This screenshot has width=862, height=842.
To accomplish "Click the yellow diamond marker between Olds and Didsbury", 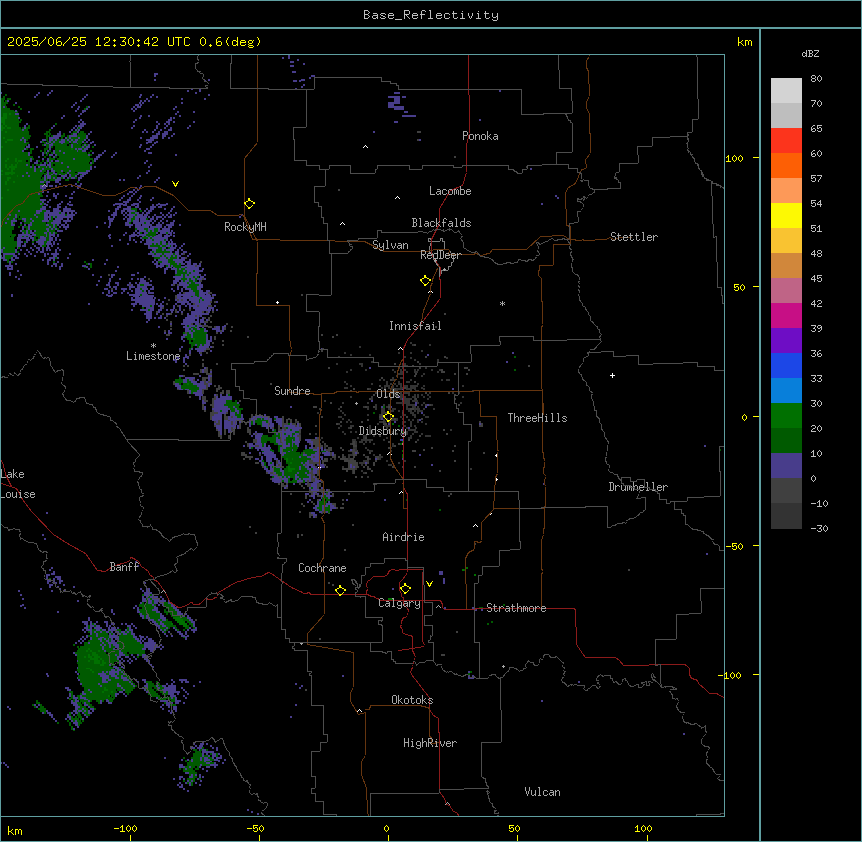I will [x=388, y=417].
